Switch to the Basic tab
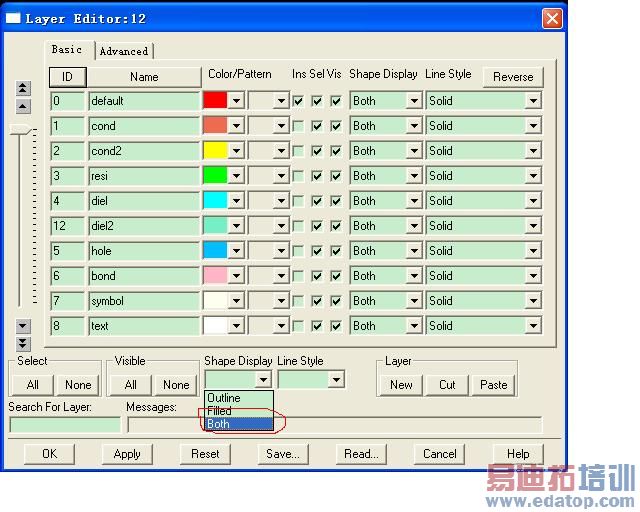The height and width of the screenshot is (512, 640). coord(67,49)
